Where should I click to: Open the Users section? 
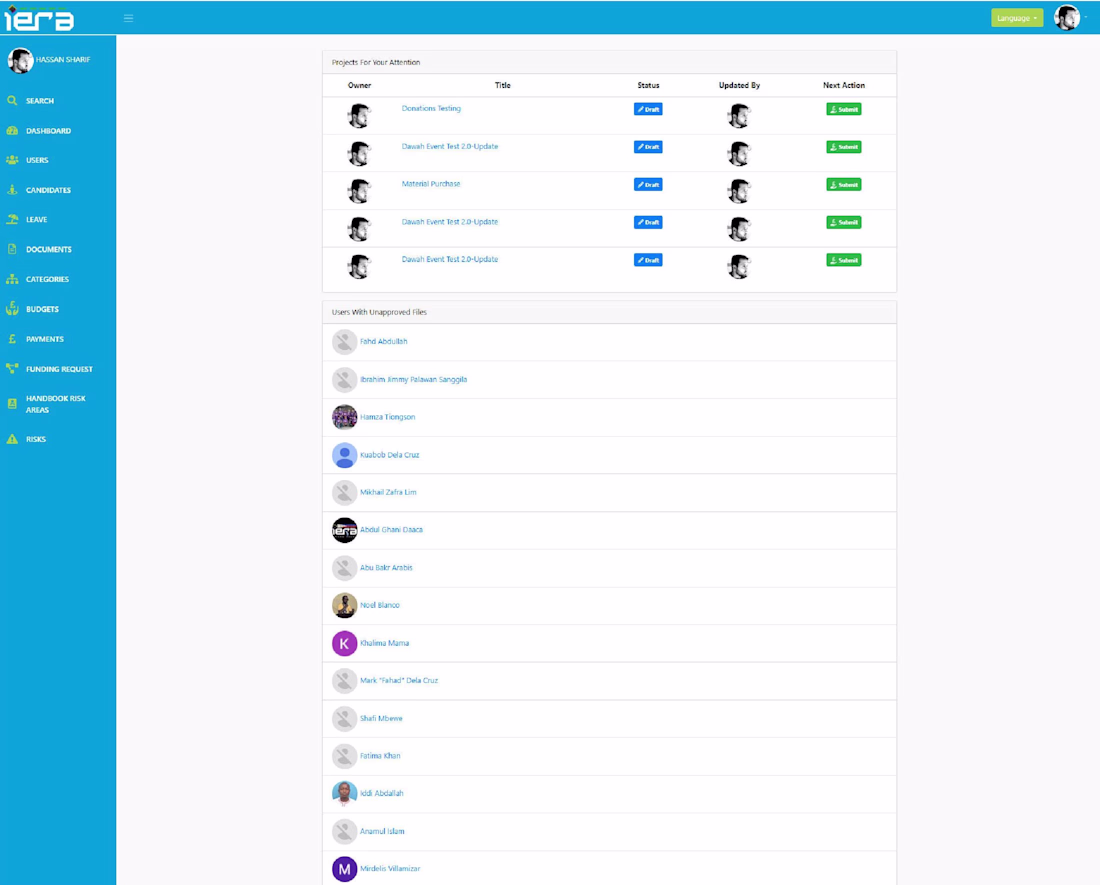point(37,160)
